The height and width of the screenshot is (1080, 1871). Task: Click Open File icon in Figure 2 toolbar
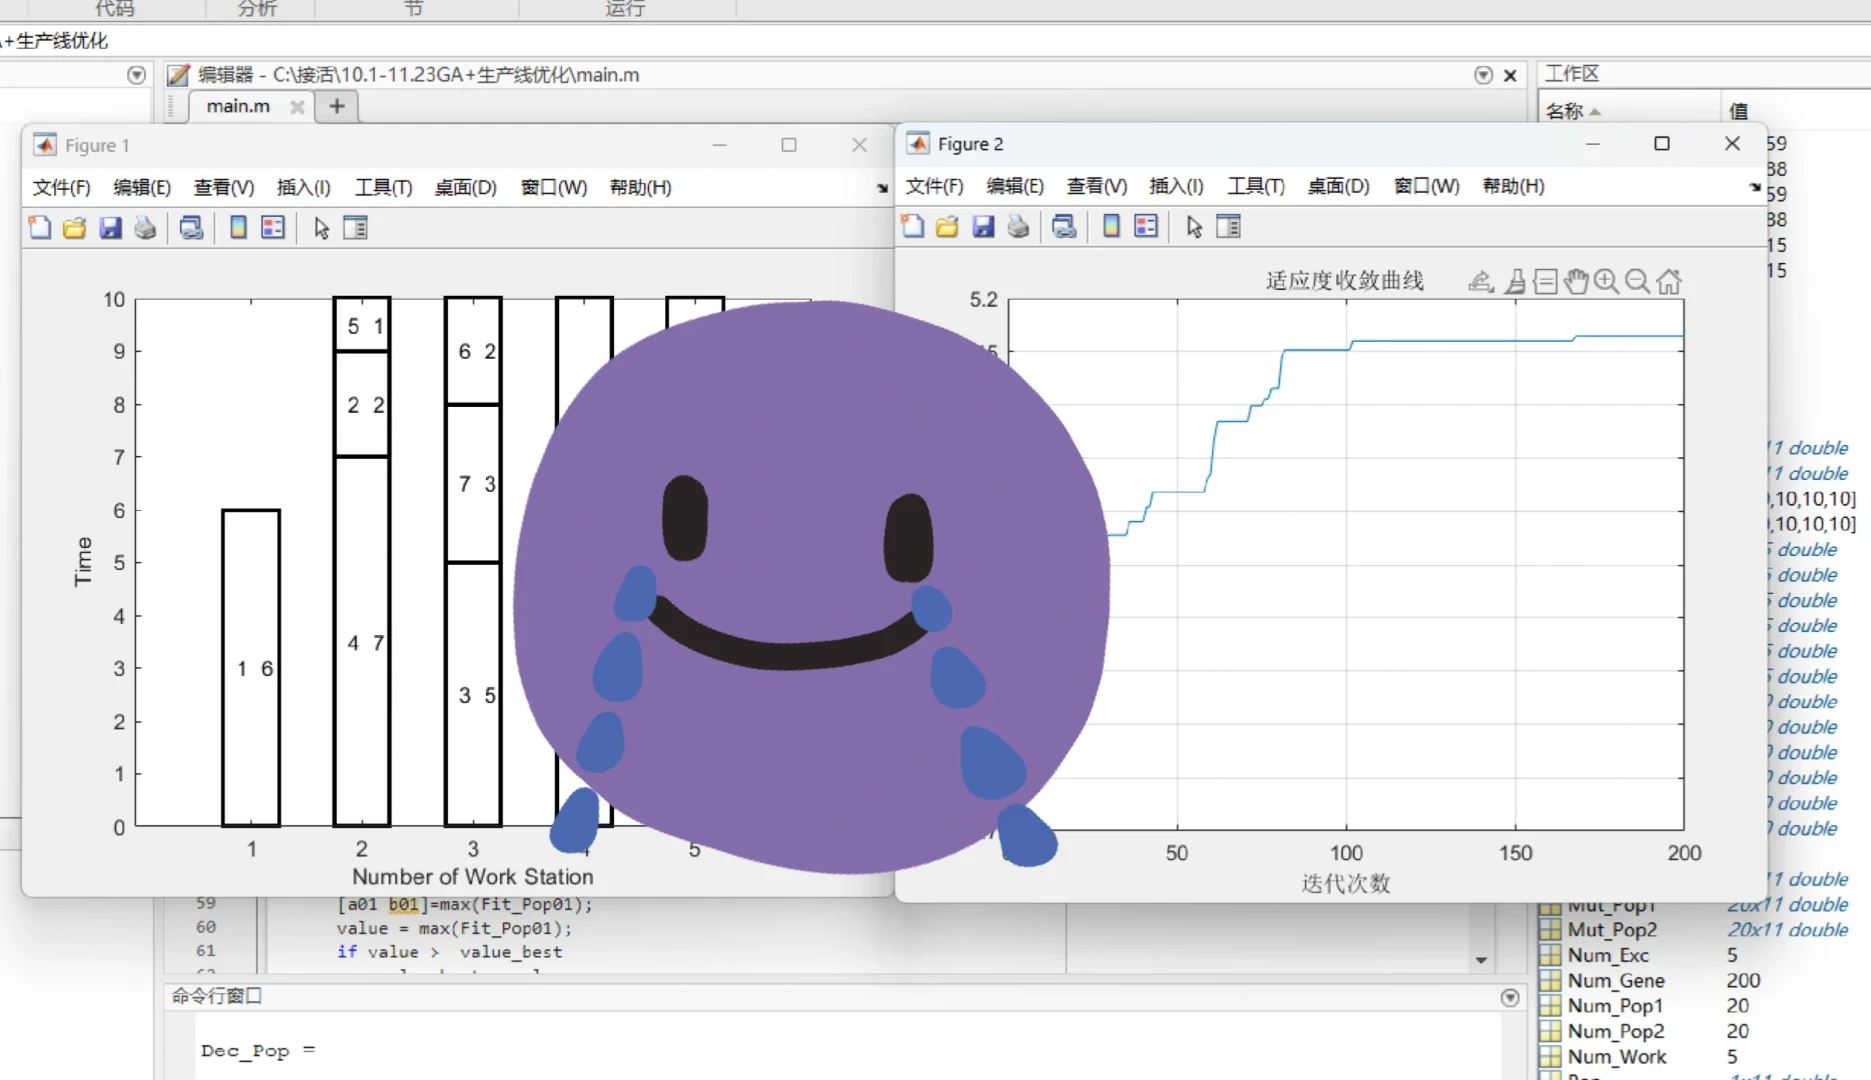947,227
